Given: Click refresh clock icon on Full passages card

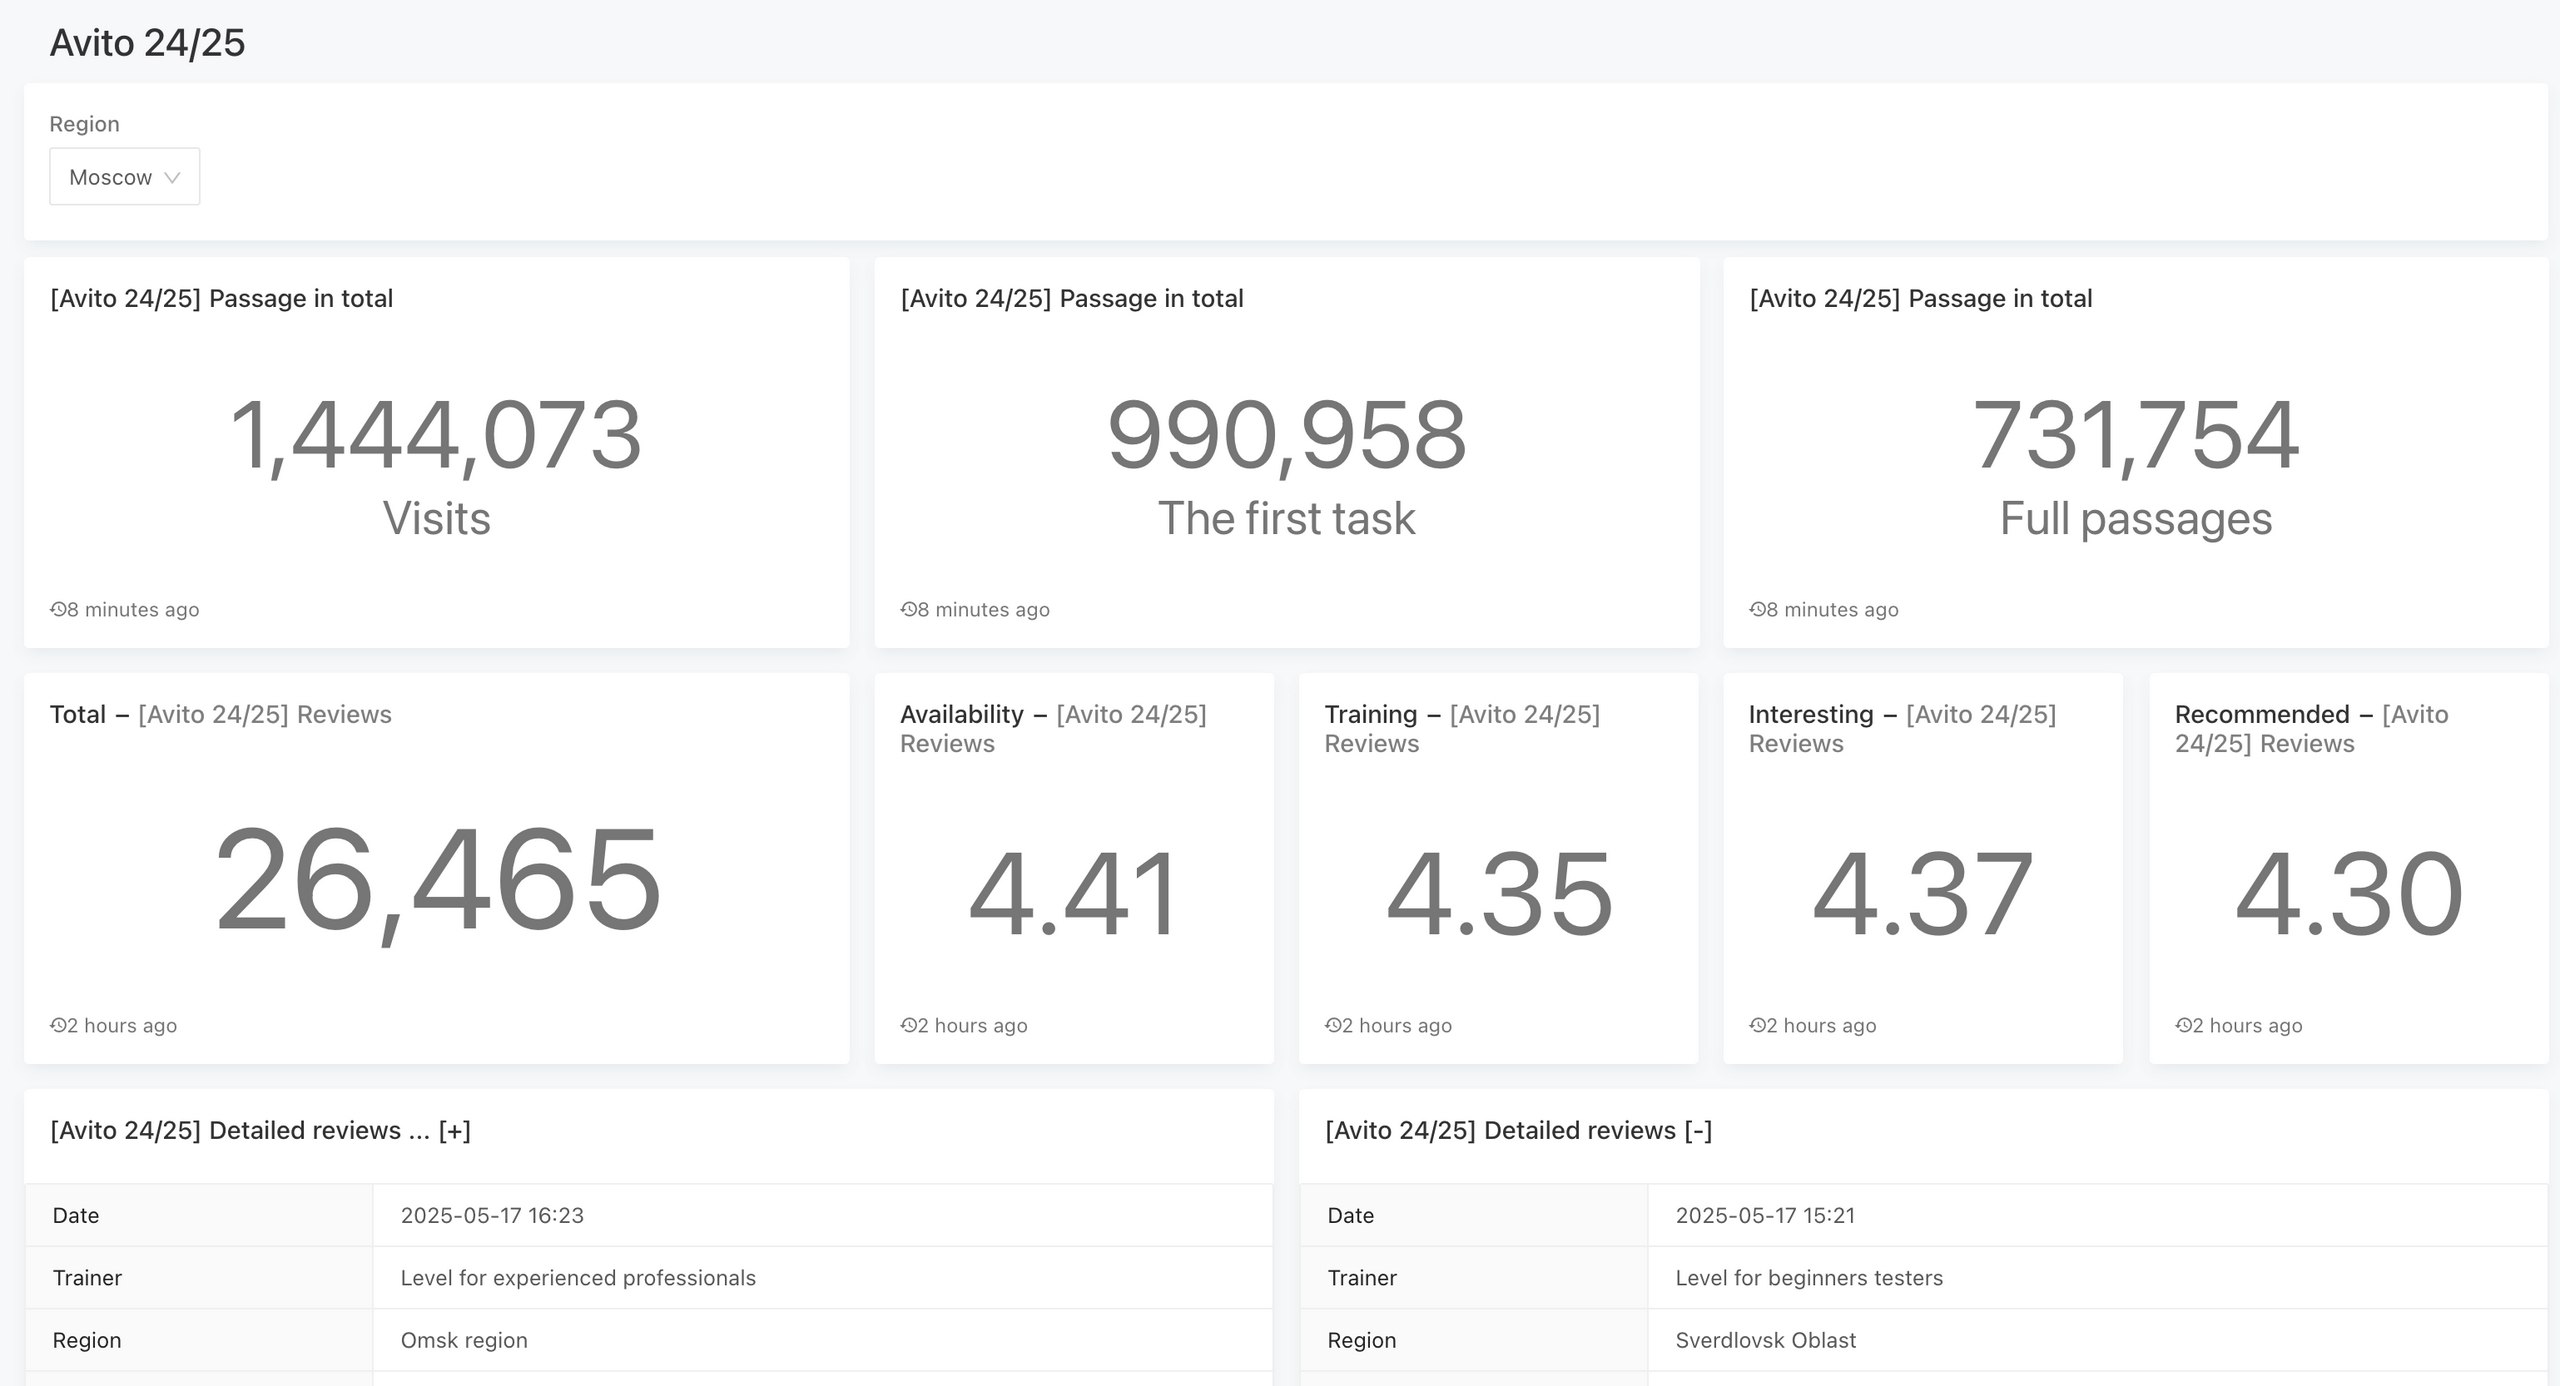Looking at the screenshot, I should (1757, 609).
